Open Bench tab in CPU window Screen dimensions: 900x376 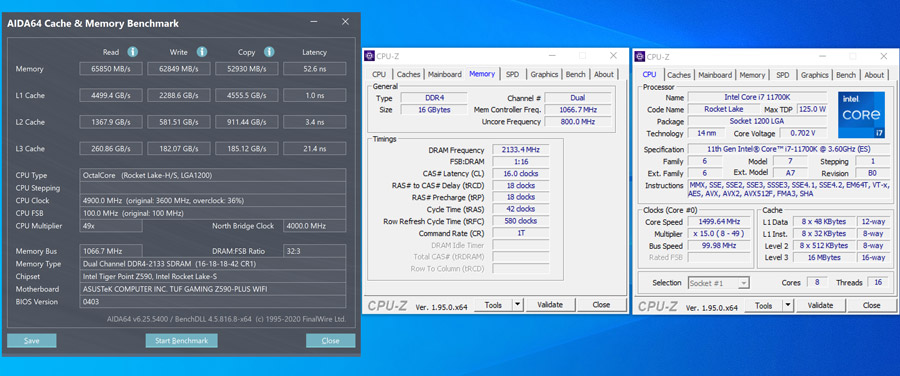tap(846, 75)
